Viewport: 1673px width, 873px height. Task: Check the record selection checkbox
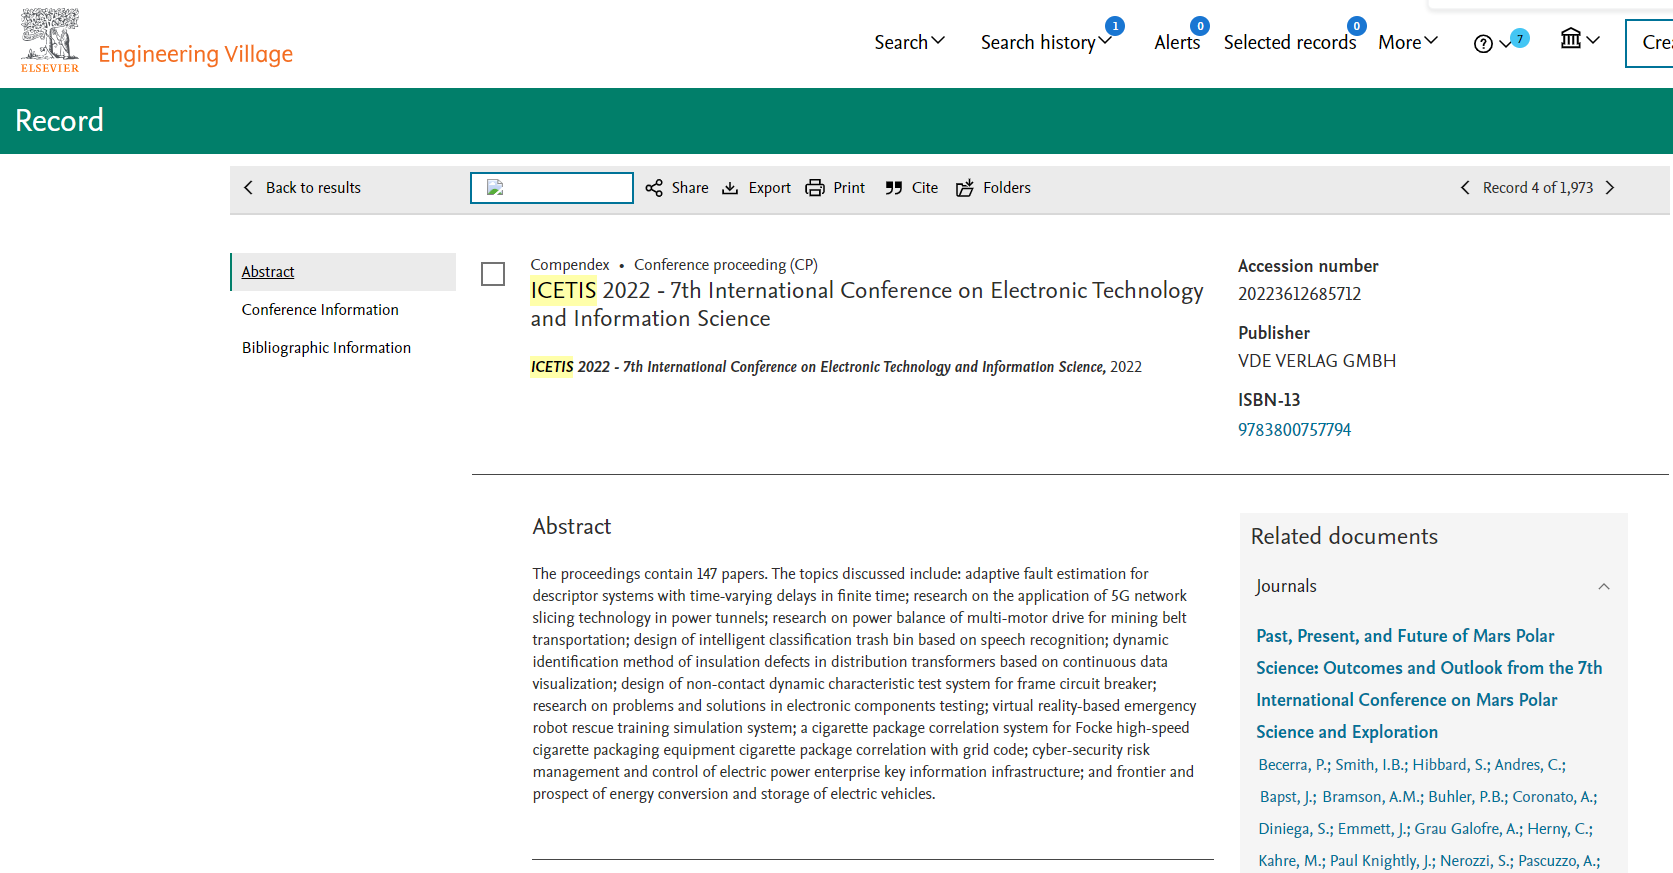click(493, 274)
